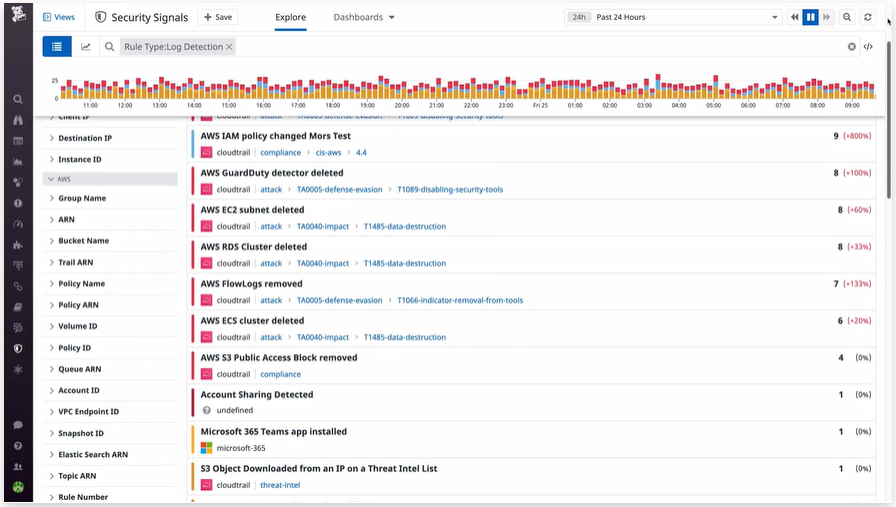This screenshot has width=896, height=507.
Task: Remove the Rule Type:Log Detection filter
Action: coord(229,47)
